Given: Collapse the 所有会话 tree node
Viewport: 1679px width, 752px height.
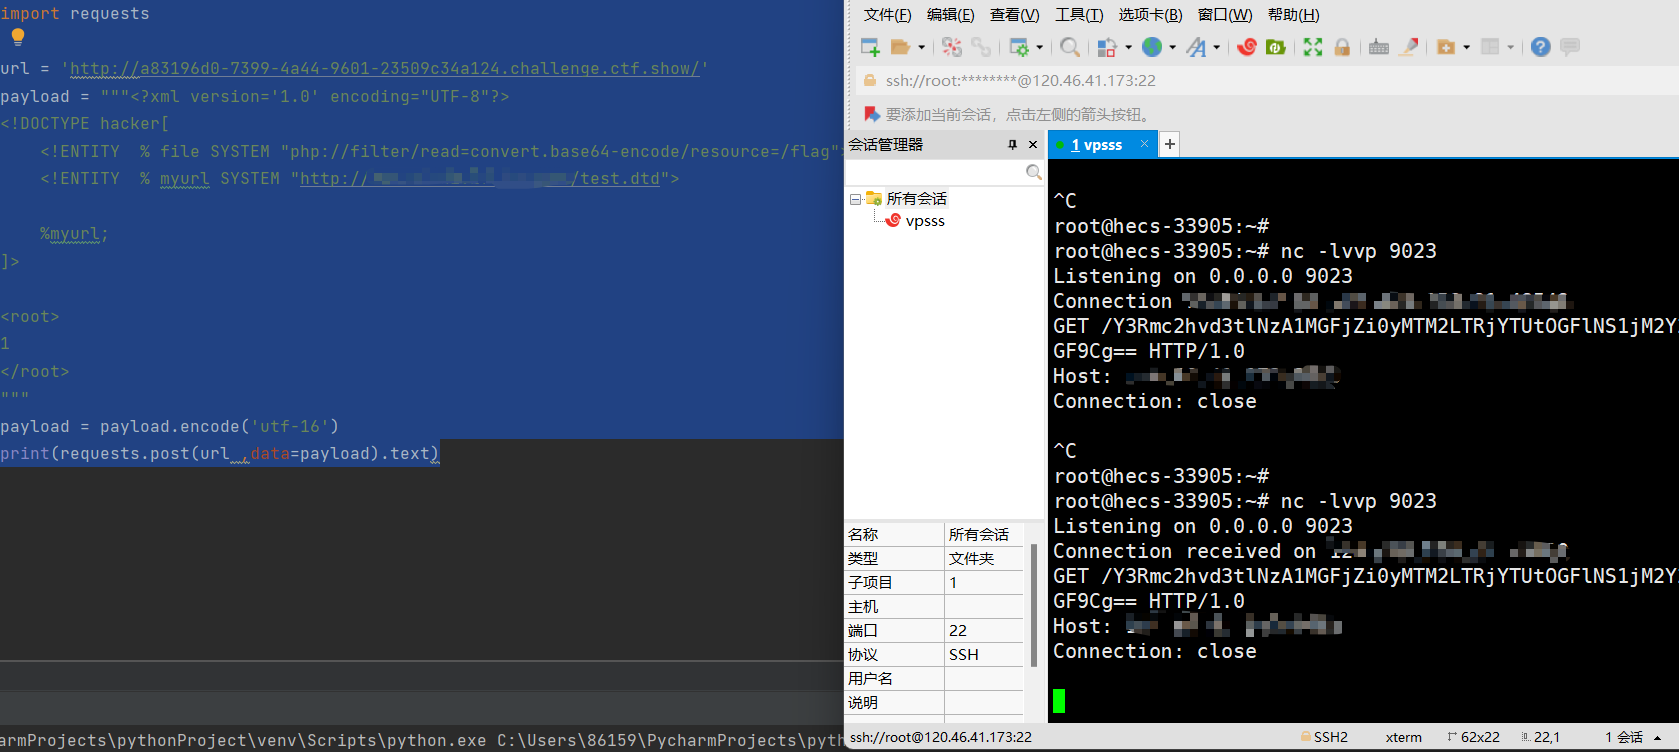Looking at the screenshot, I should click(x=856, y=199).
